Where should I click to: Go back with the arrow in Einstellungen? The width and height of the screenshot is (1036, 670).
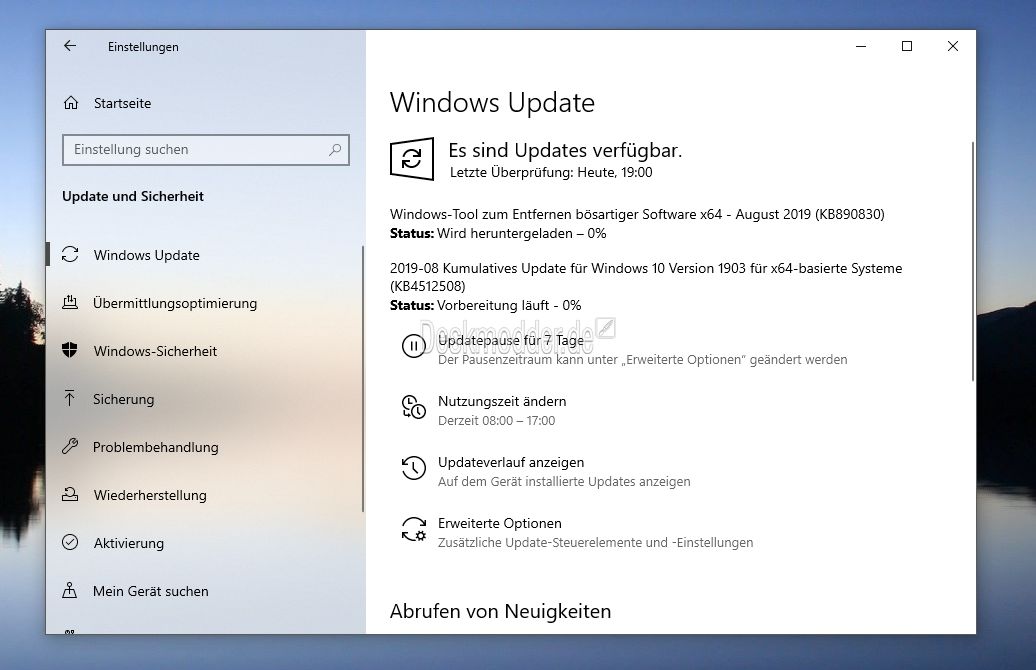coord(70,46)
